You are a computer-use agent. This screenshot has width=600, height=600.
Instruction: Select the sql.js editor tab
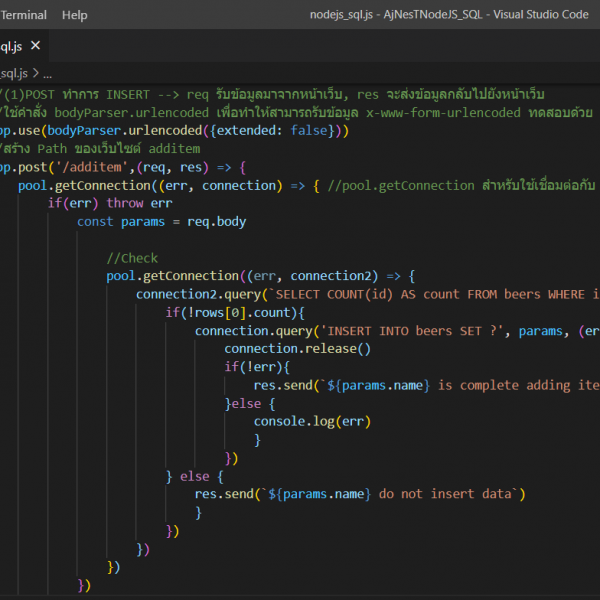click(10, 46)
